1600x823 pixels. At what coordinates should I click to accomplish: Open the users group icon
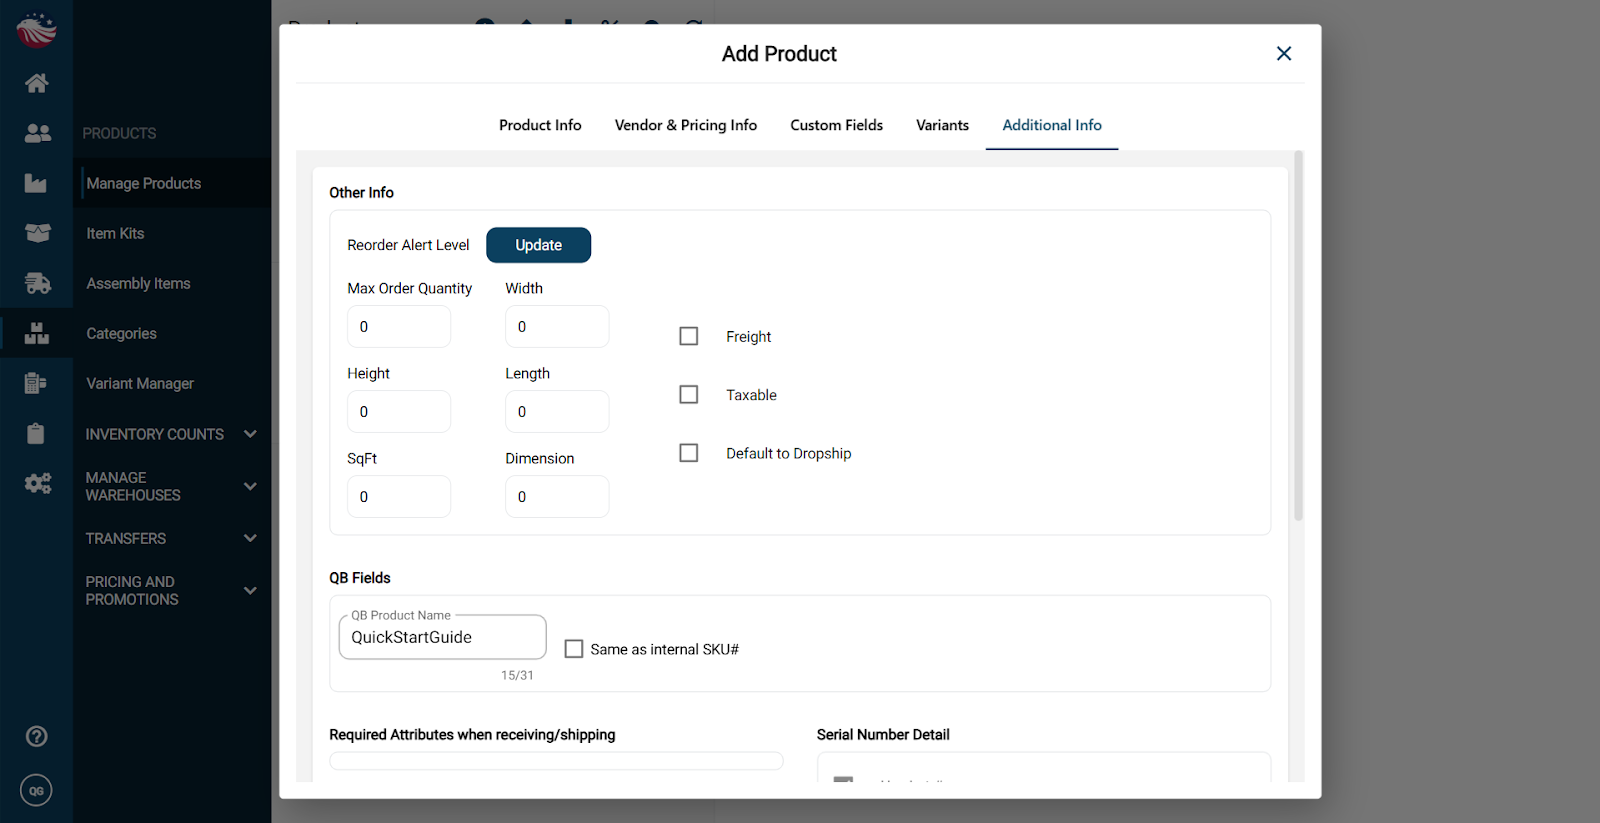[37, 133]
